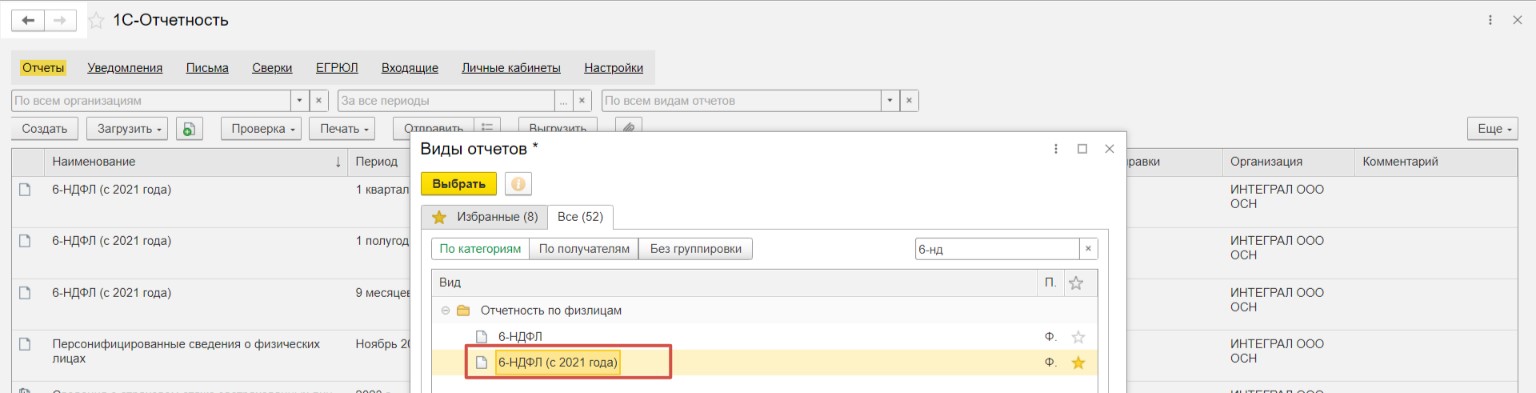Open the dialog's three-dot options menu

(x=1055, y=148)
